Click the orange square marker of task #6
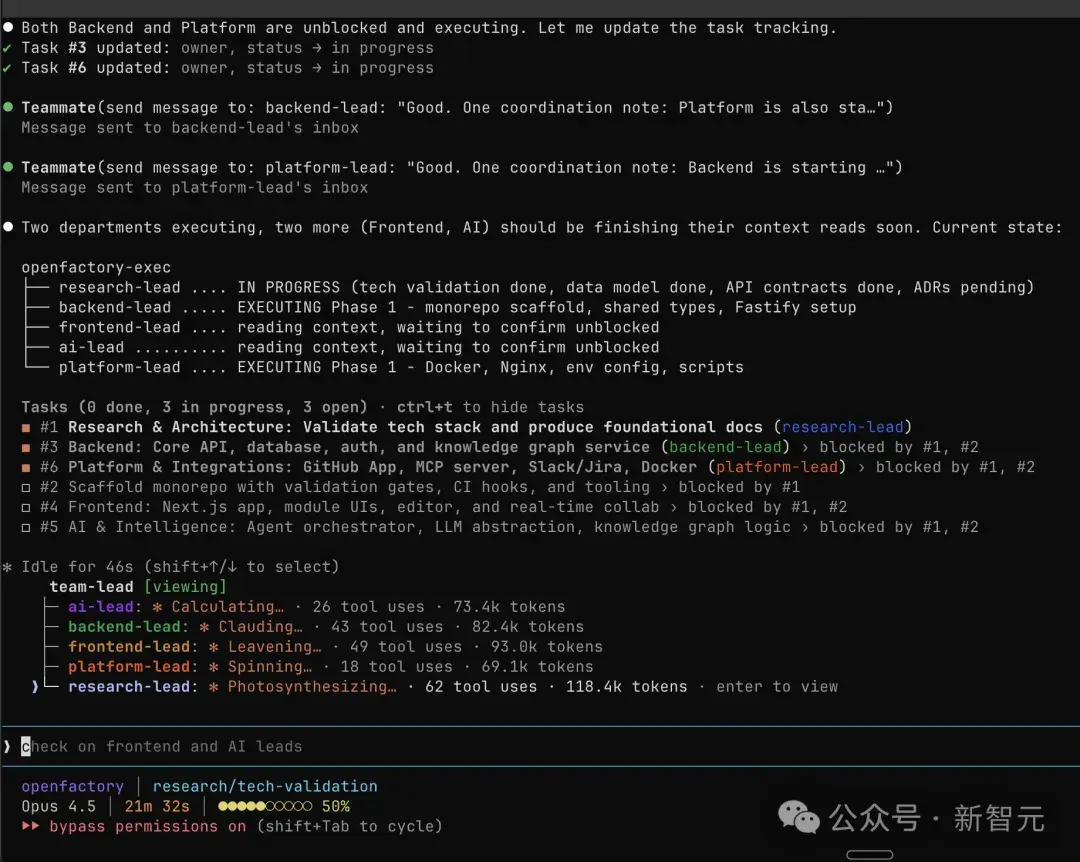The image size is (1080, 862). point(26,467)
